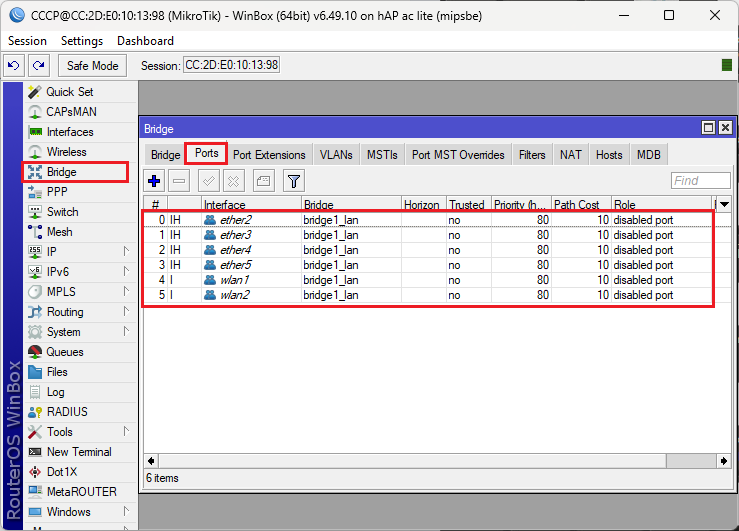Click the Find search field
739x531 pixels.
[700, 180]
